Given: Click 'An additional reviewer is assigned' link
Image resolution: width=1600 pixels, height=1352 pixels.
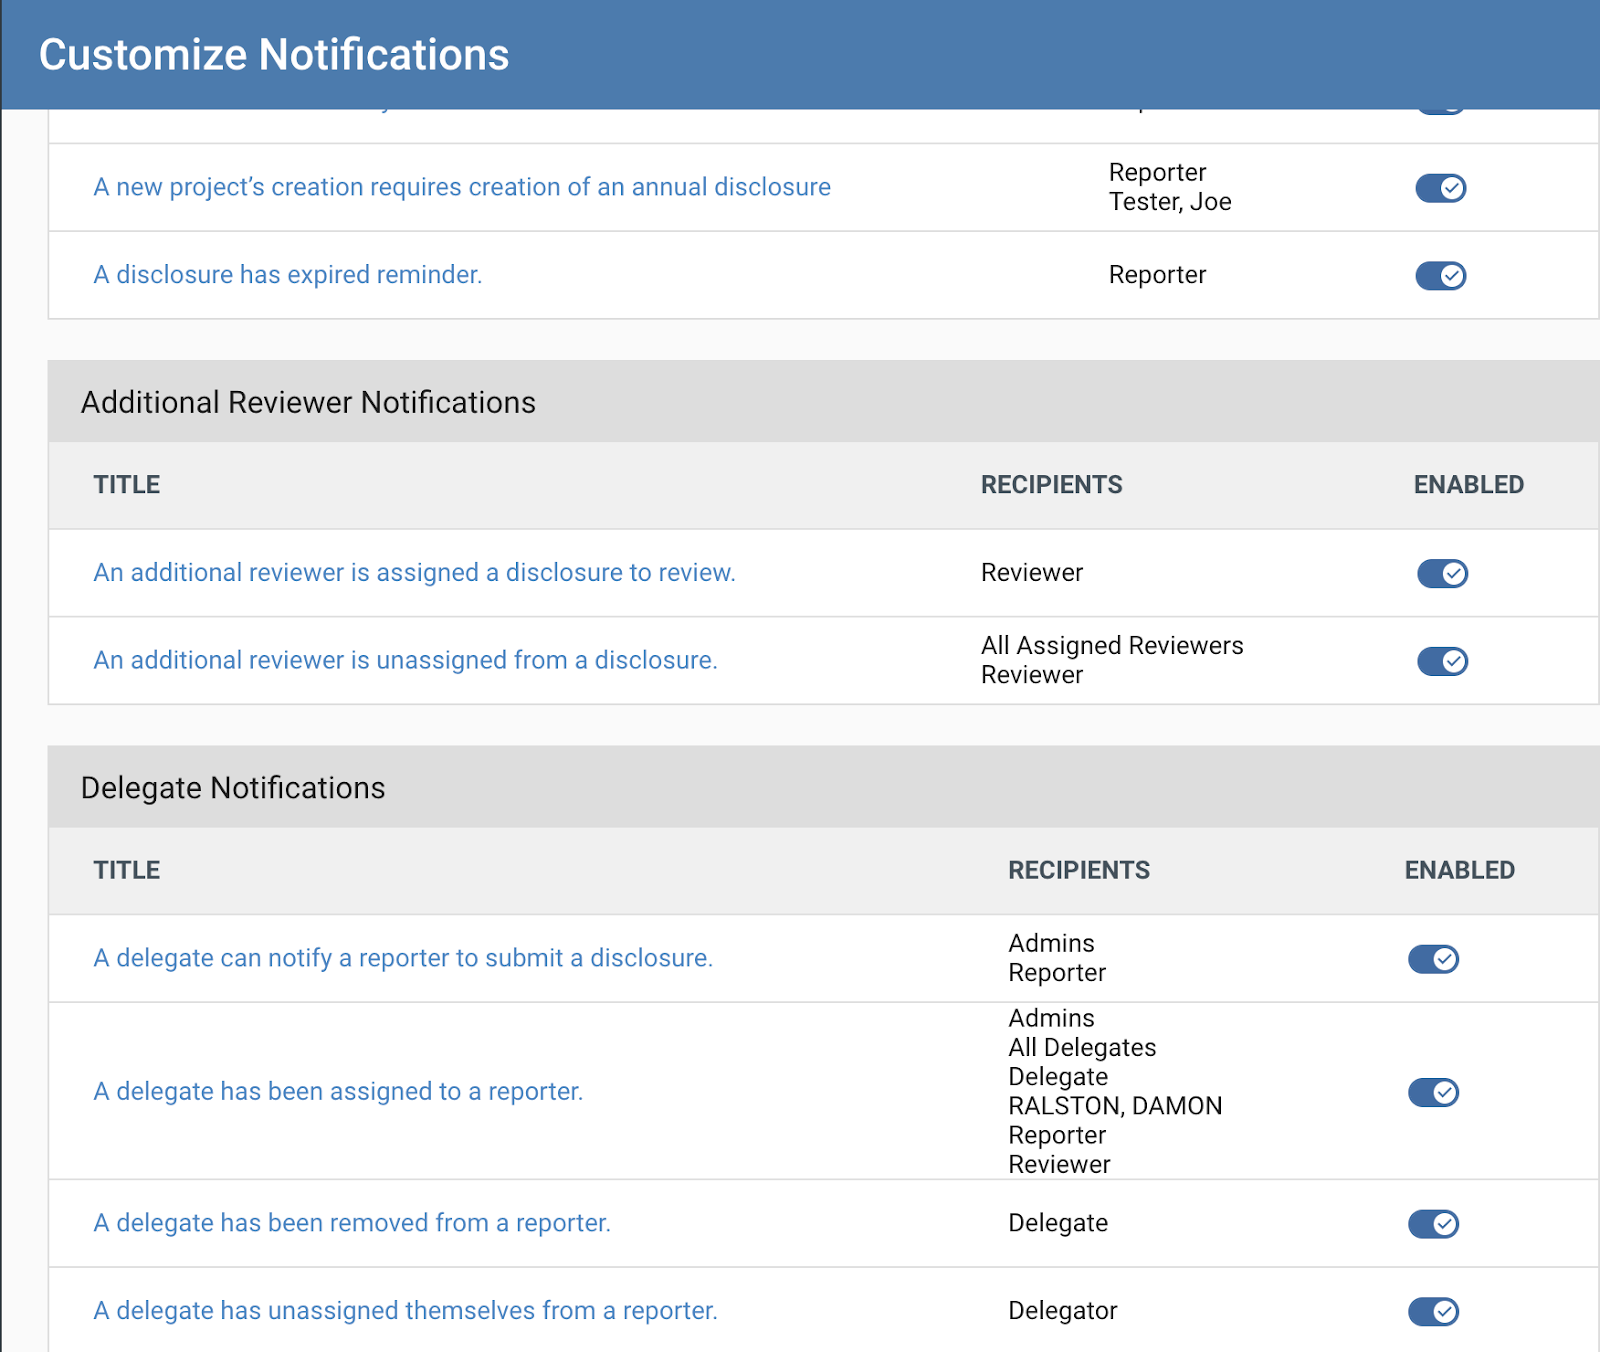Looking at the screenshot, I should pos(414,573).
